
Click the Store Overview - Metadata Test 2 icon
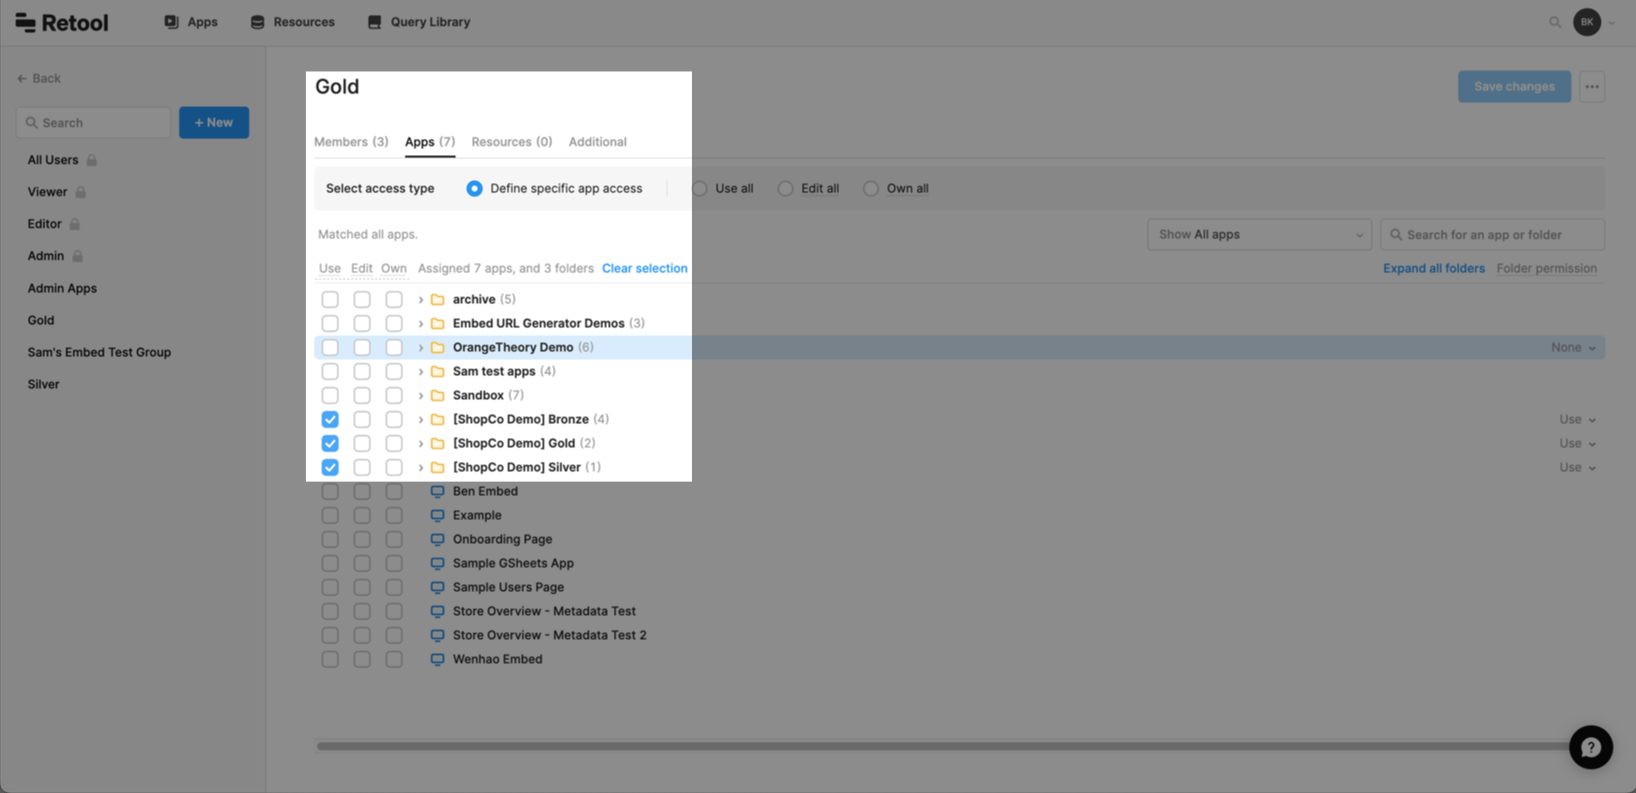(x=437, y=635)
